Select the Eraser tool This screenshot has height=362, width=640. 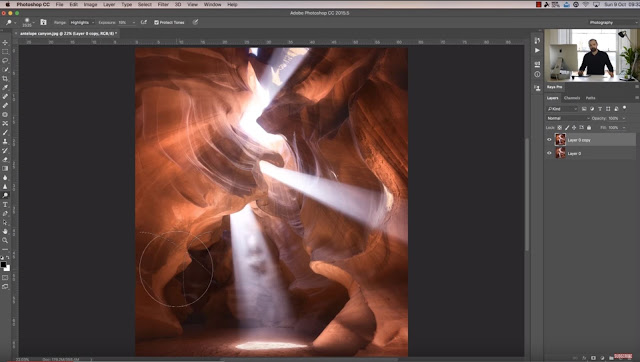click(x=5, y=159)
